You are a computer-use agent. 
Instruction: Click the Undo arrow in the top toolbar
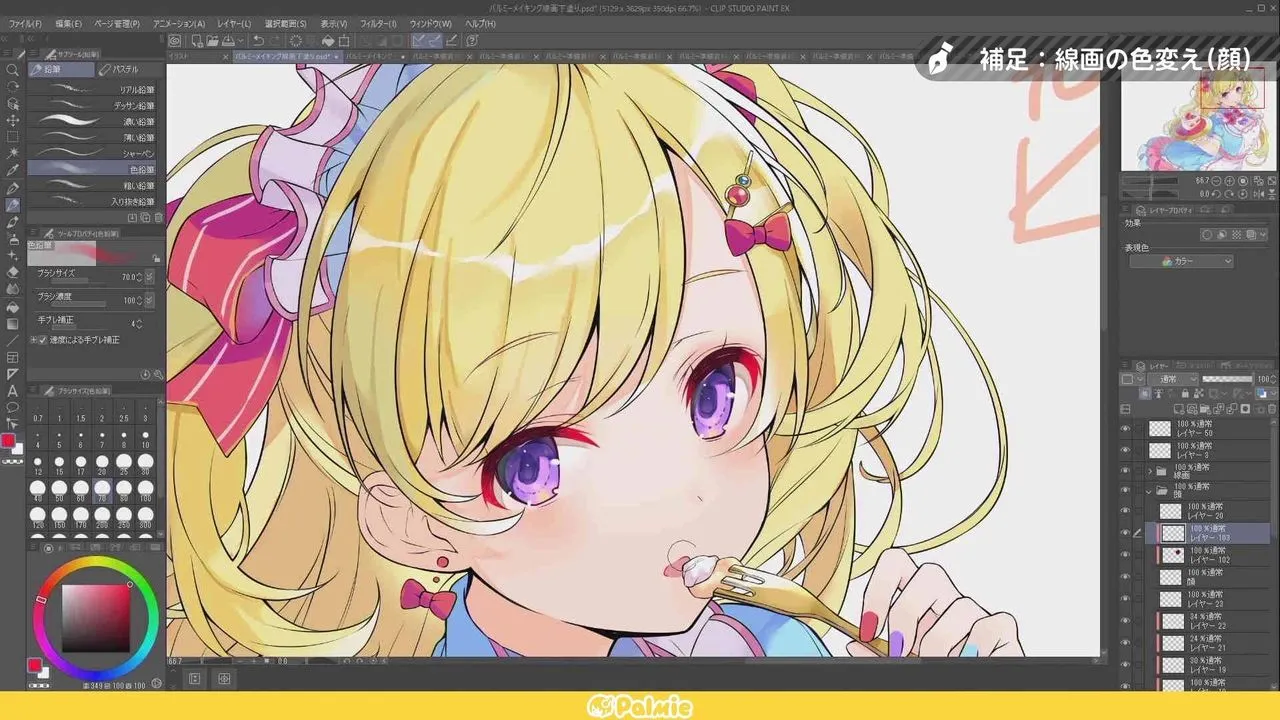pyautogui.click(x=259, y=40)
